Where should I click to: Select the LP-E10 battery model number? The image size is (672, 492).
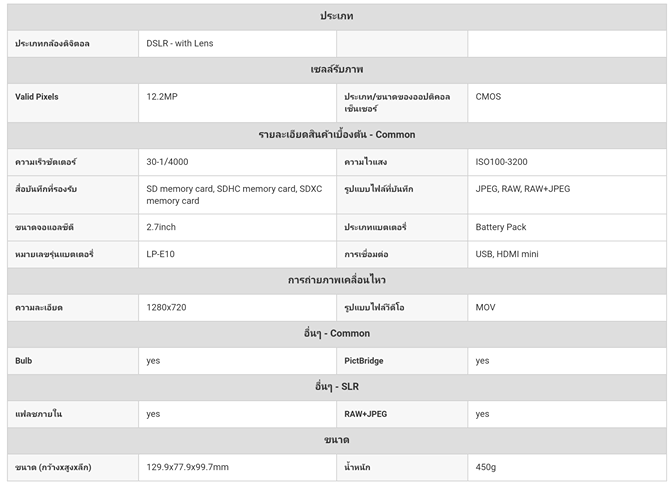161,254
